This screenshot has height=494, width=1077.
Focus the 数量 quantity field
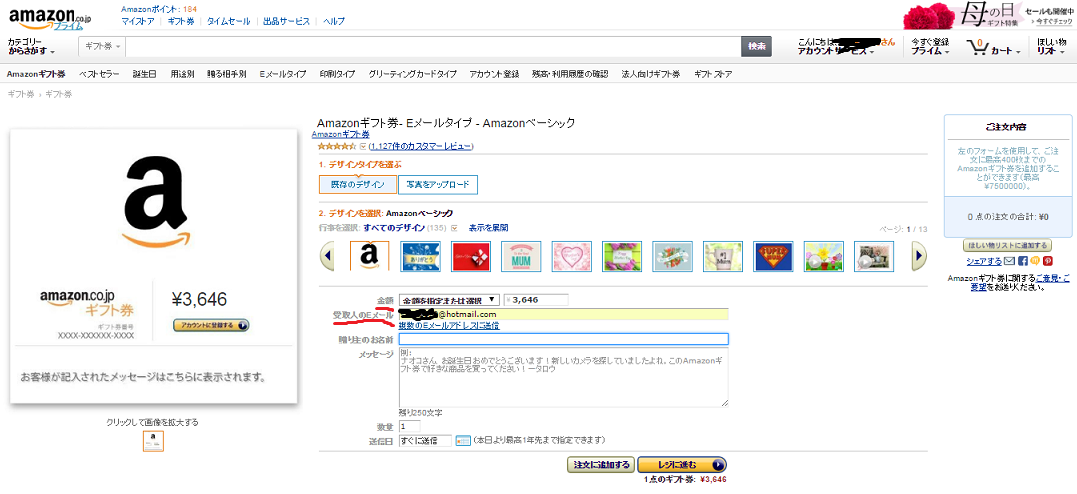[x=409, y=427]
